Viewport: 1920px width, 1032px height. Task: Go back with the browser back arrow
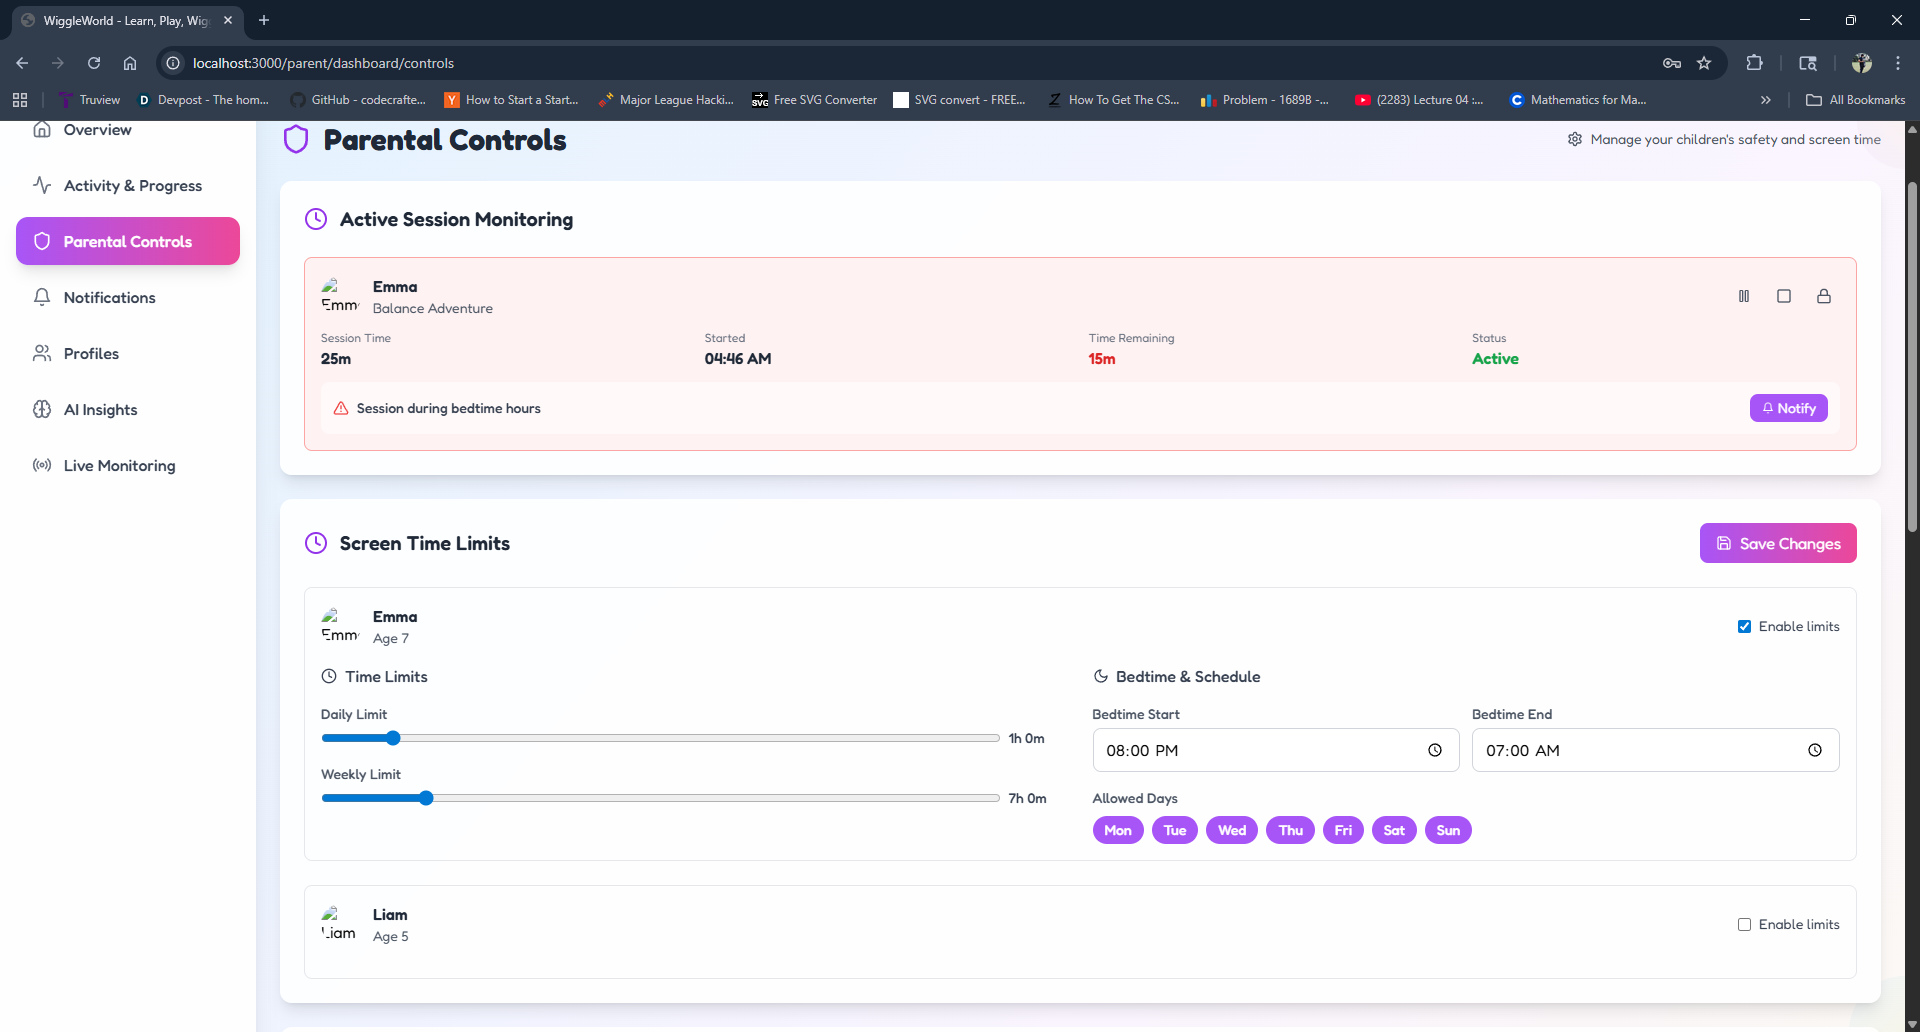[22, 63]
